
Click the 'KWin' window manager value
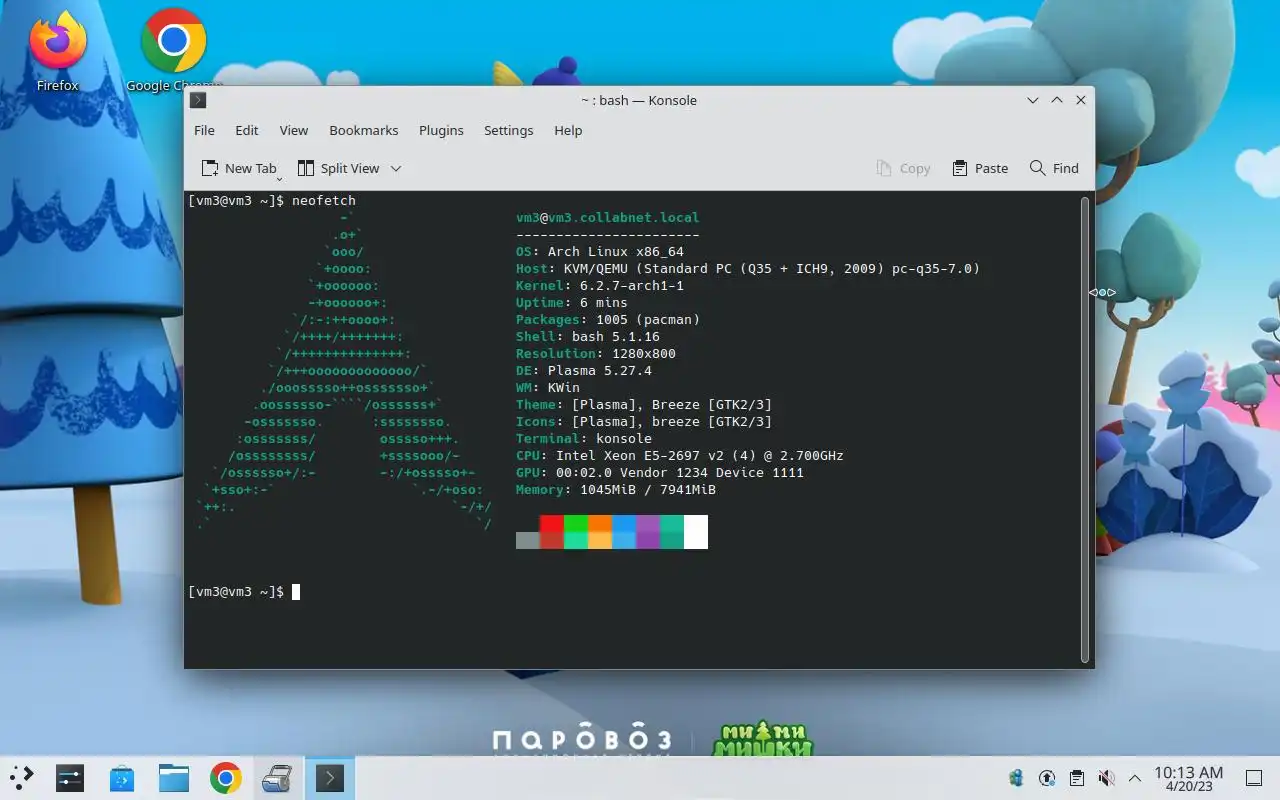(x=564, y=388)
